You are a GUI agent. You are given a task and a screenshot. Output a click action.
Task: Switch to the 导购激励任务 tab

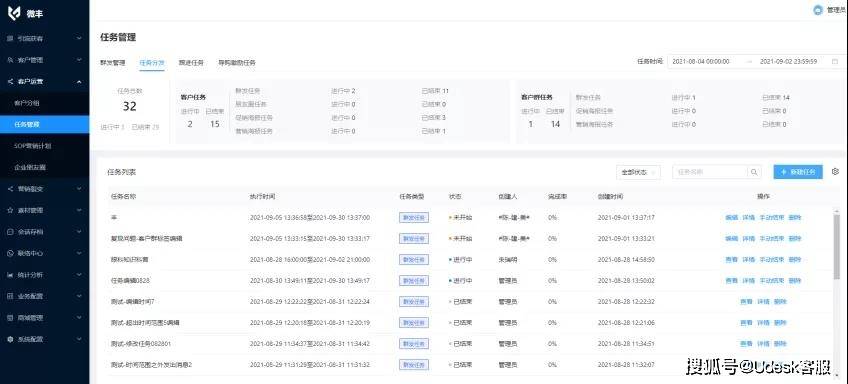237,63
